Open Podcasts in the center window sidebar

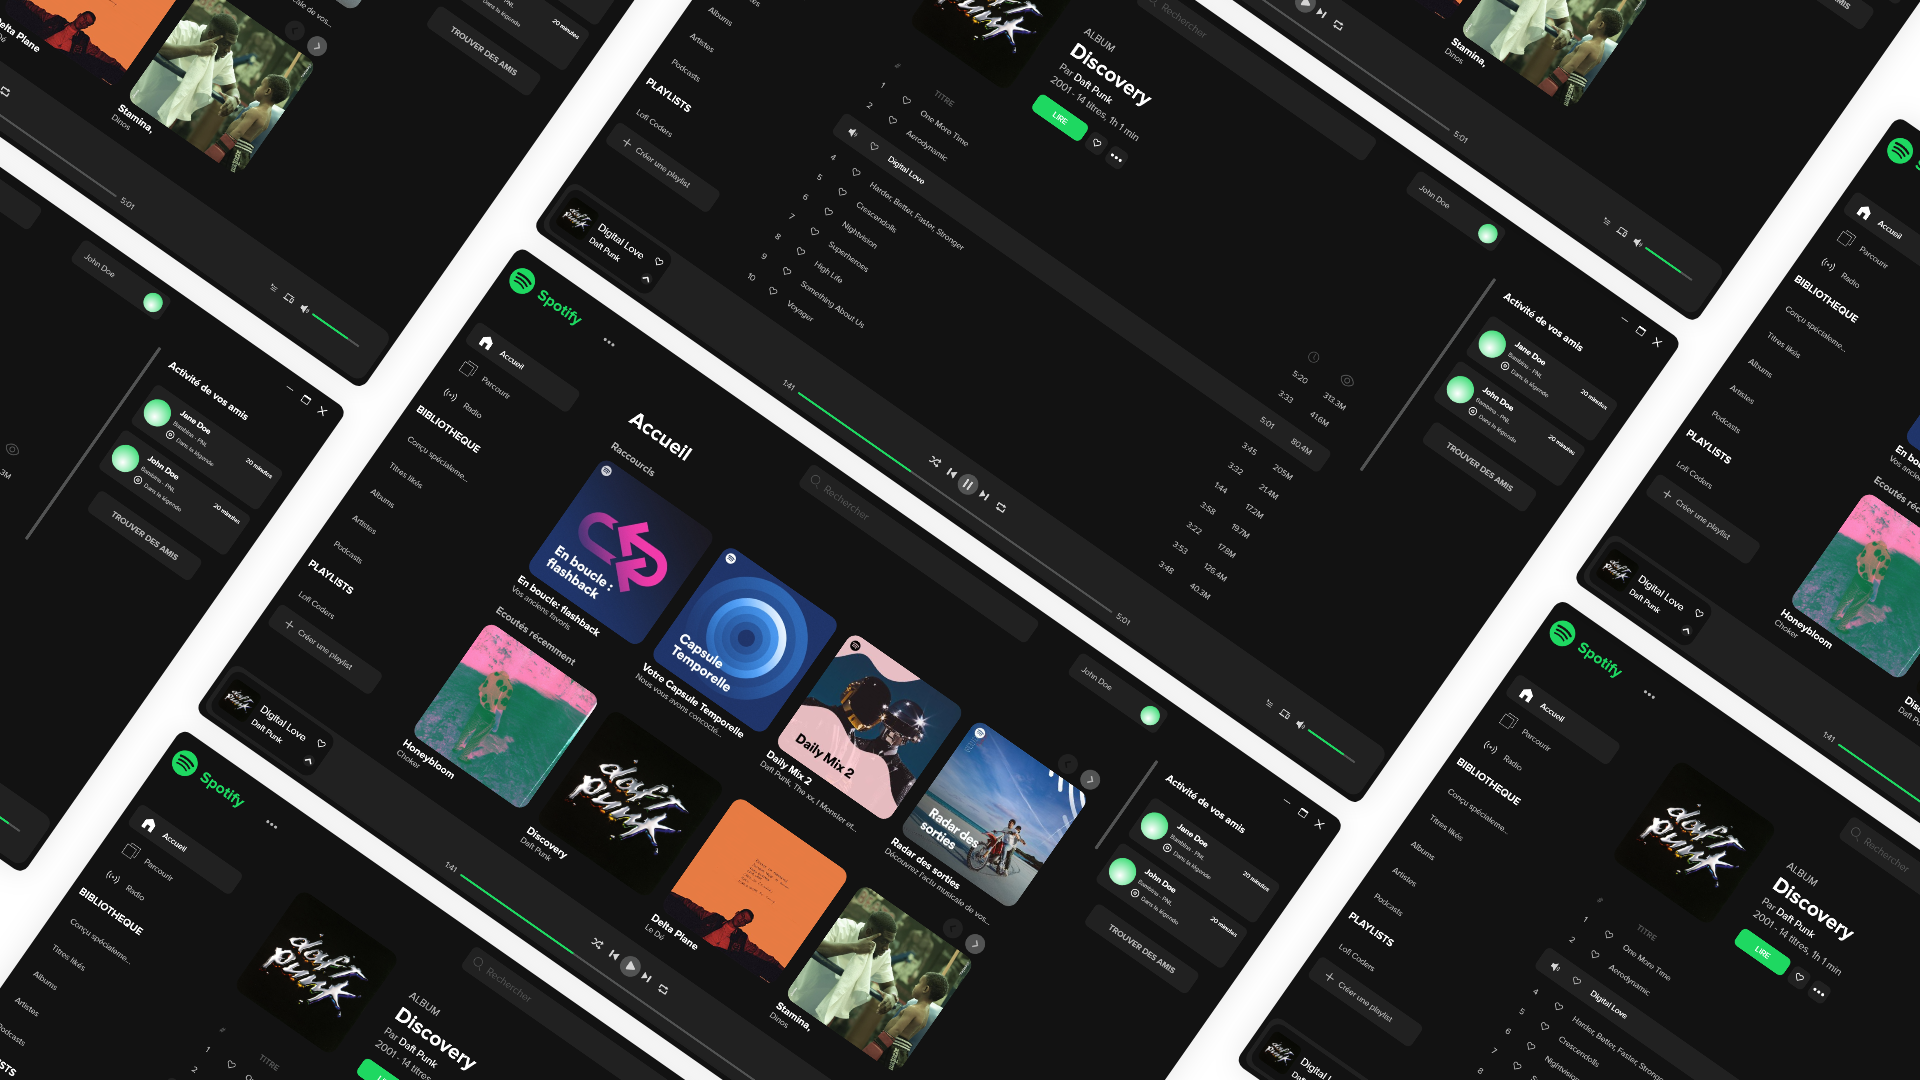coord(348,552)
